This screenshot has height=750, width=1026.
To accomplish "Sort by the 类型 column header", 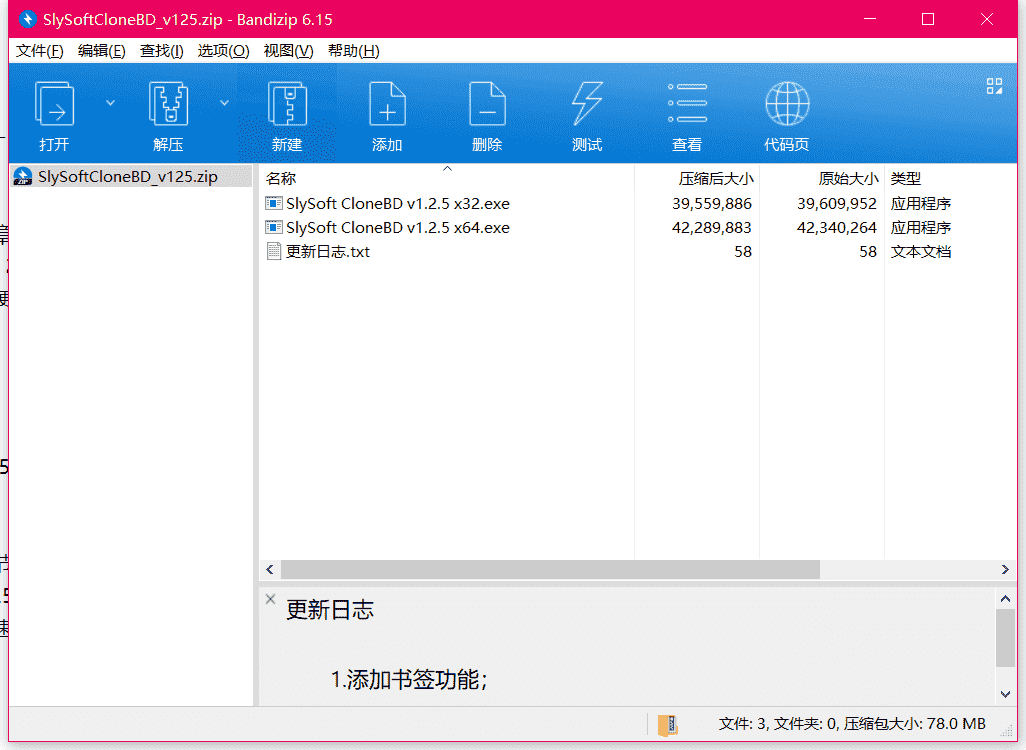I will coord(906,178).
